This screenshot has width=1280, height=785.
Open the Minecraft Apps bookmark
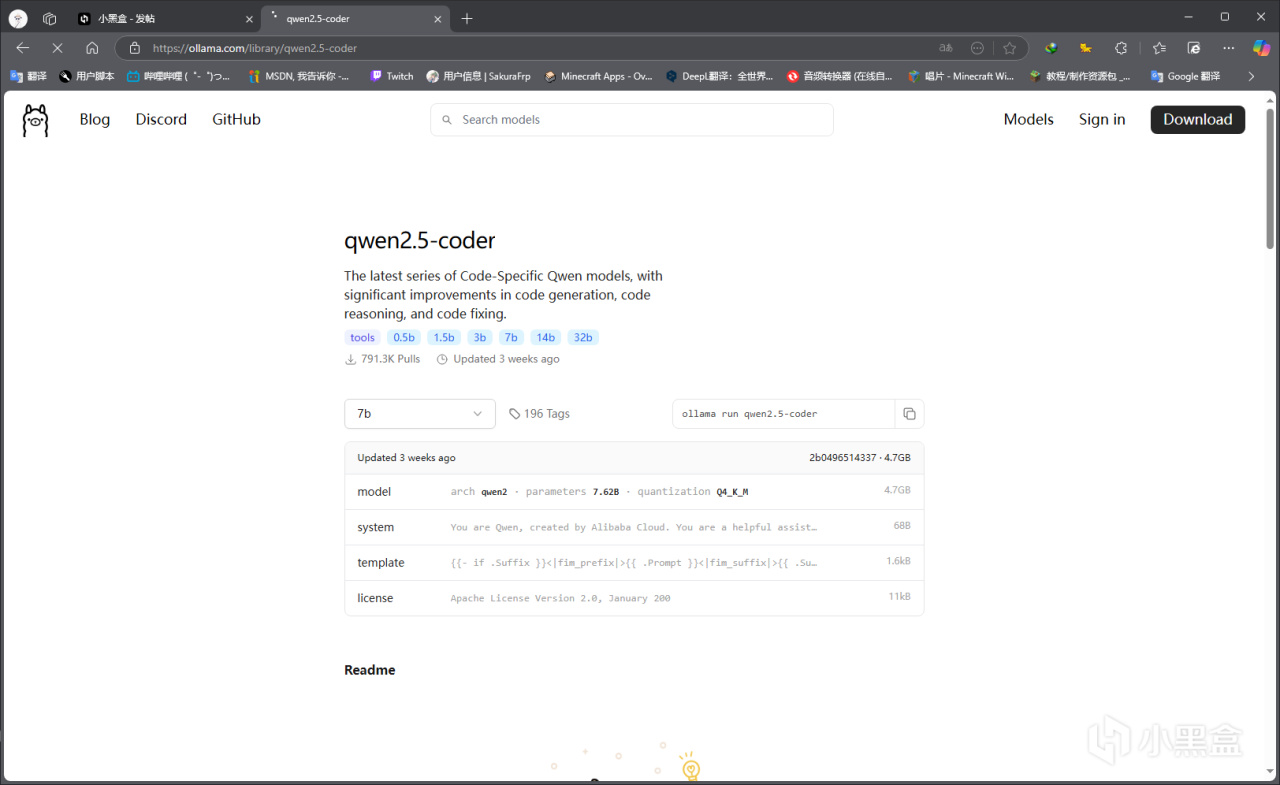point(598,76)
